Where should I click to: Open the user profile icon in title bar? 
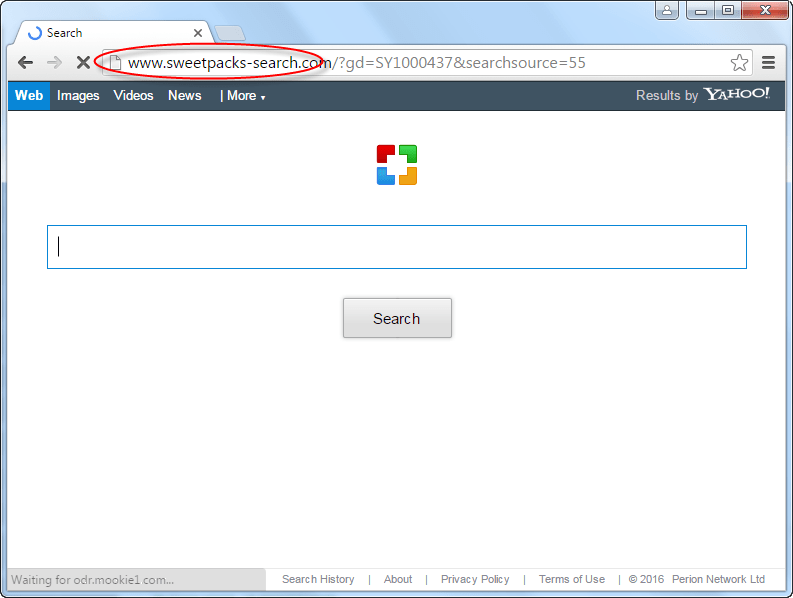click(667, 10)
